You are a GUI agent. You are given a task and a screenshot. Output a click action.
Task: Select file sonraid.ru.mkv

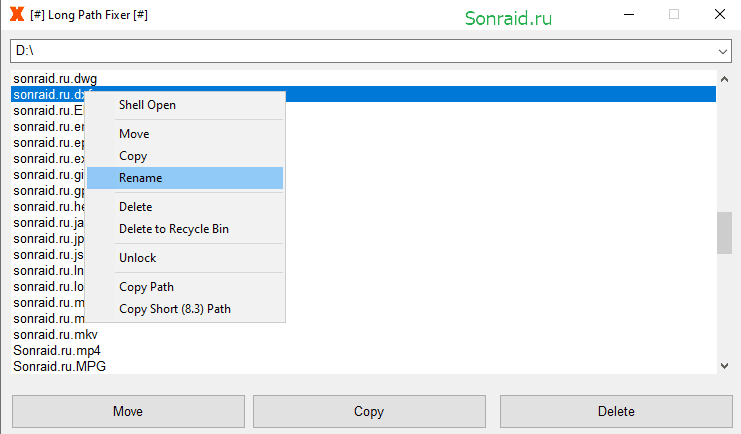[55, 335]
